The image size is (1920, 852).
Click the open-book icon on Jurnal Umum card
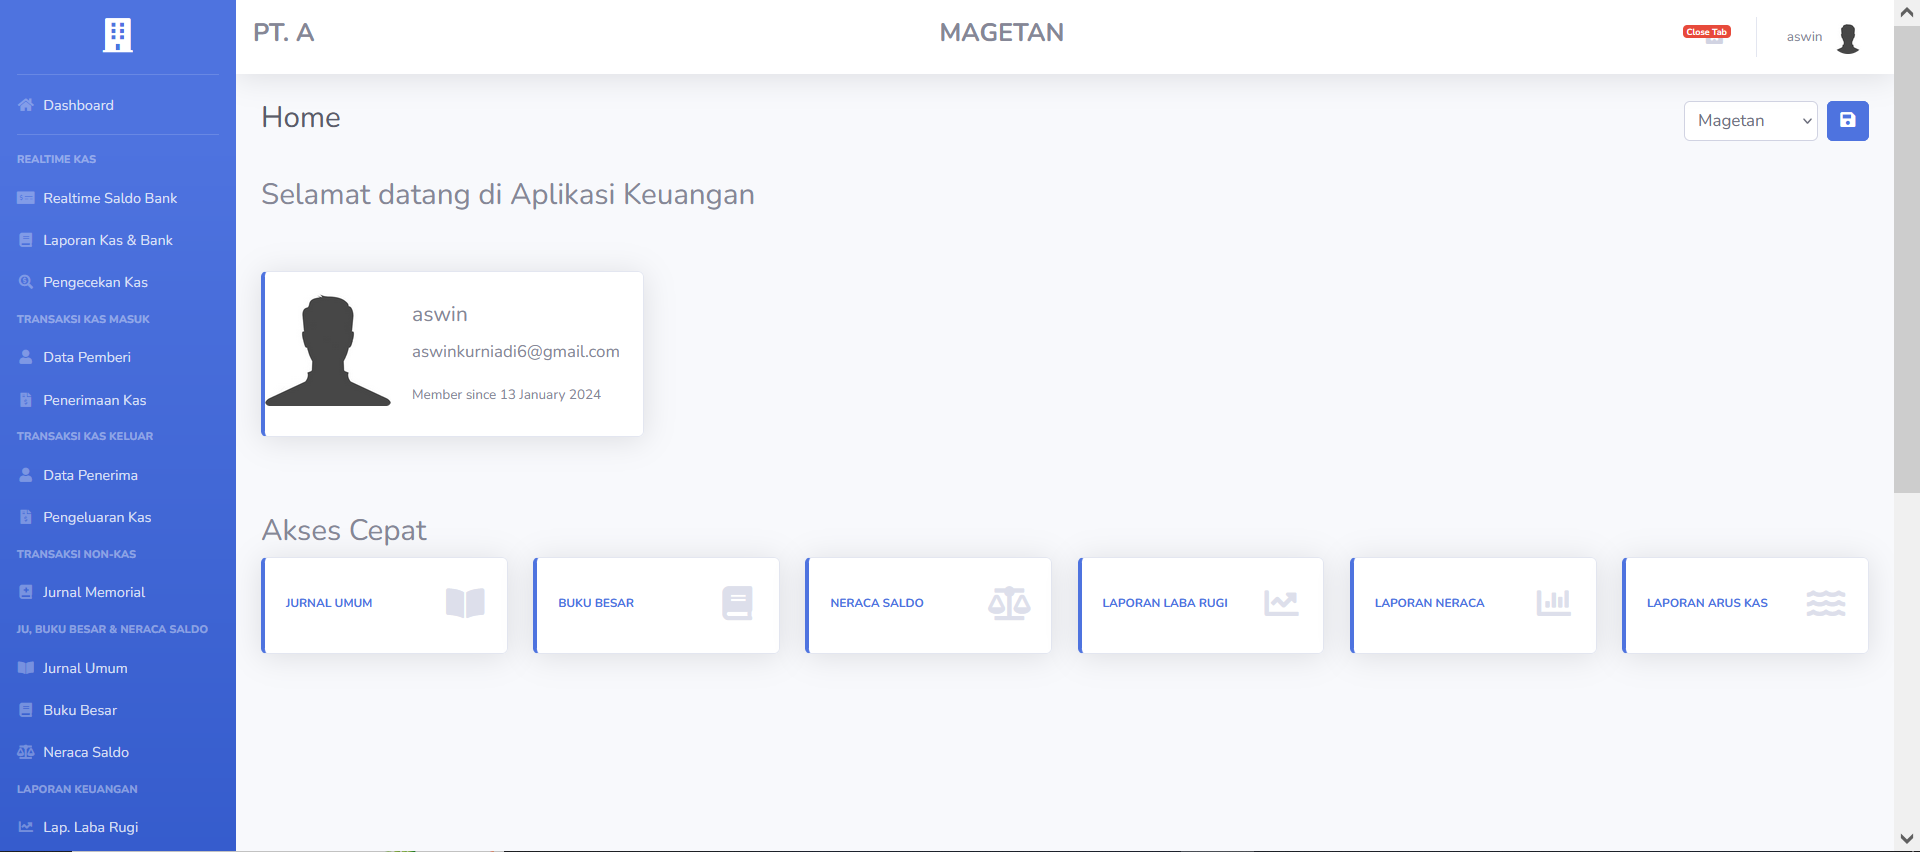(x=465, y=603)
